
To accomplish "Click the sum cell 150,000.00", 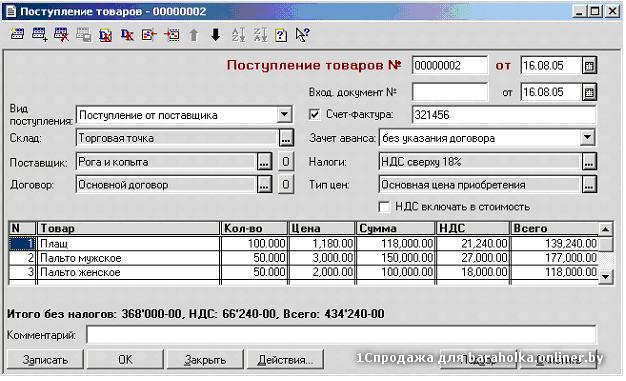I will (396, 258).
